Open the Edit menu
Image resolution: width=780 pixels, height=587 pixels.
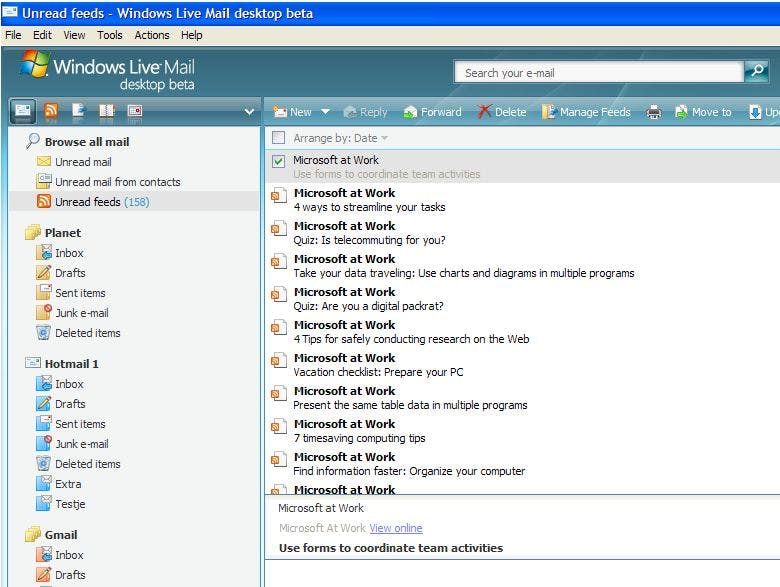(42, 35)
